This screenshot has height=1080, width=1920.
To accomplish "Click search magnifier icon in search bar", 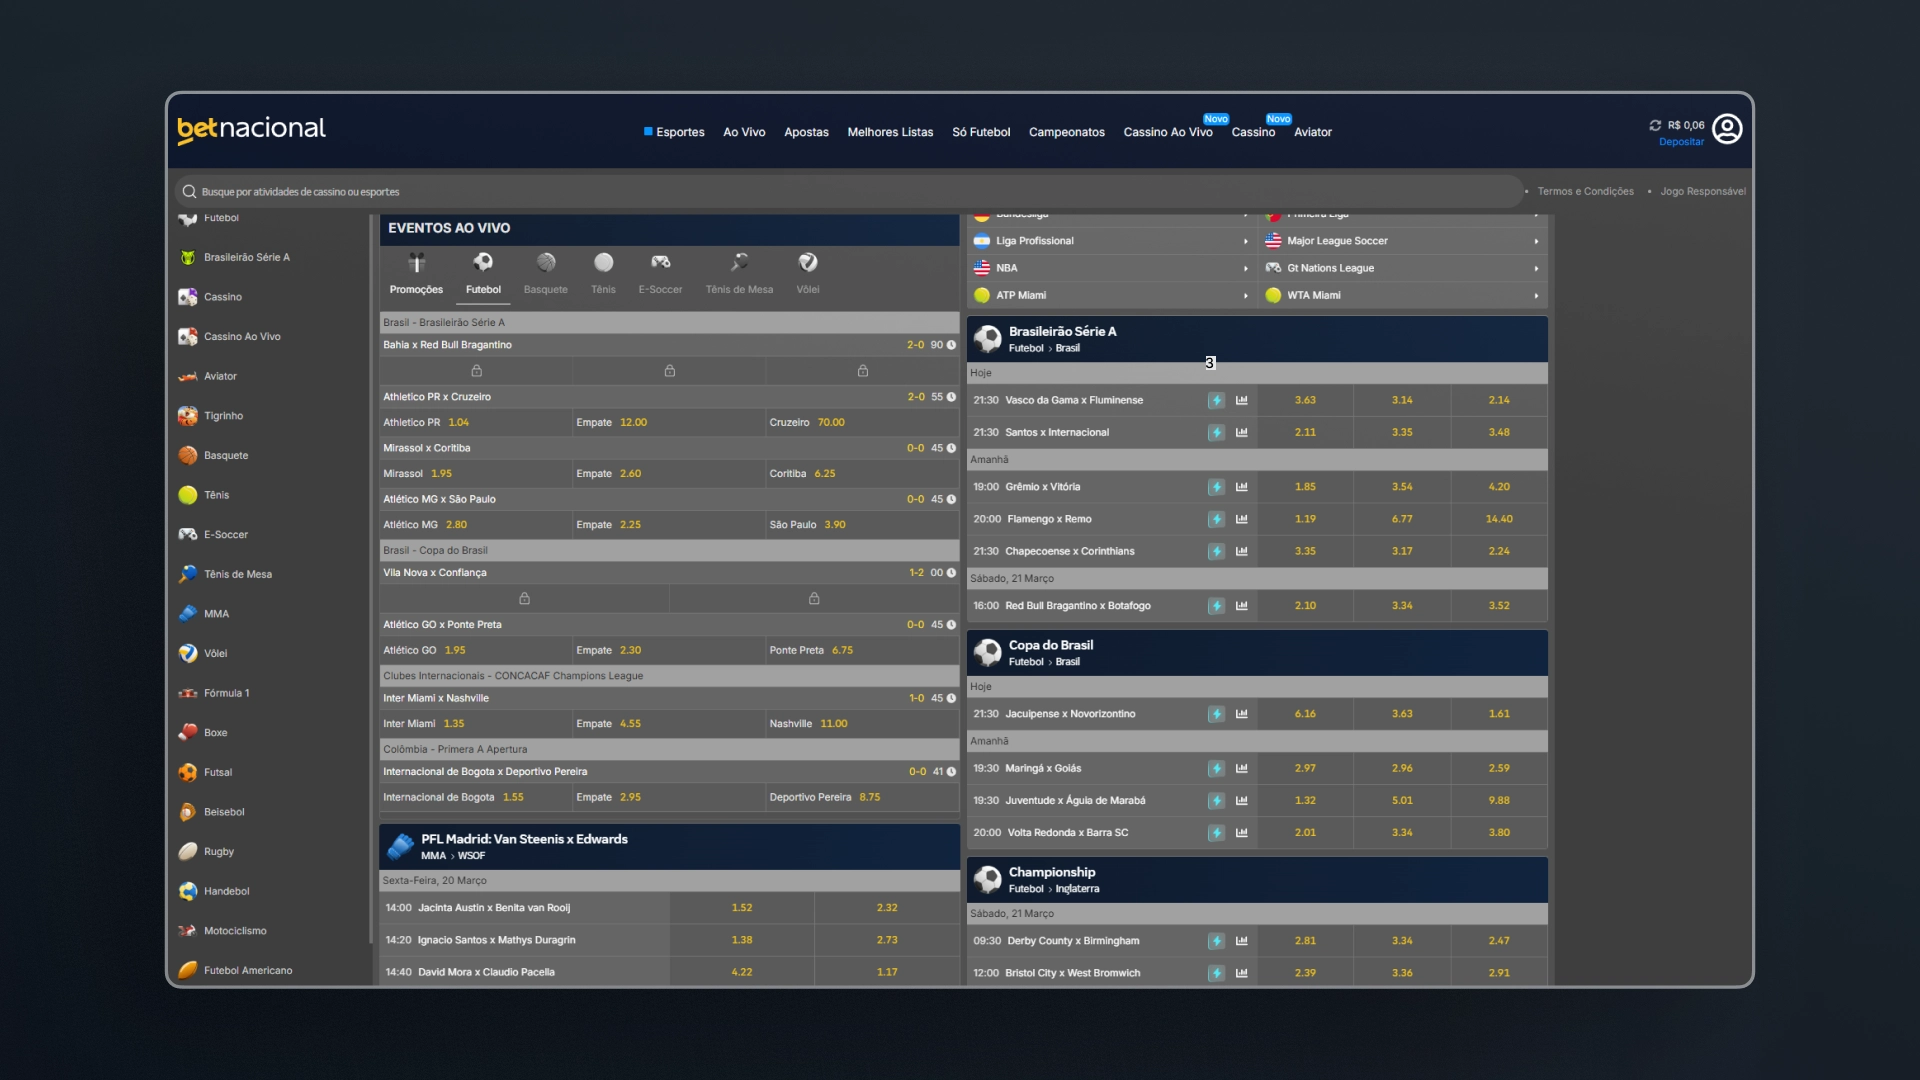I will click(189, 192).
